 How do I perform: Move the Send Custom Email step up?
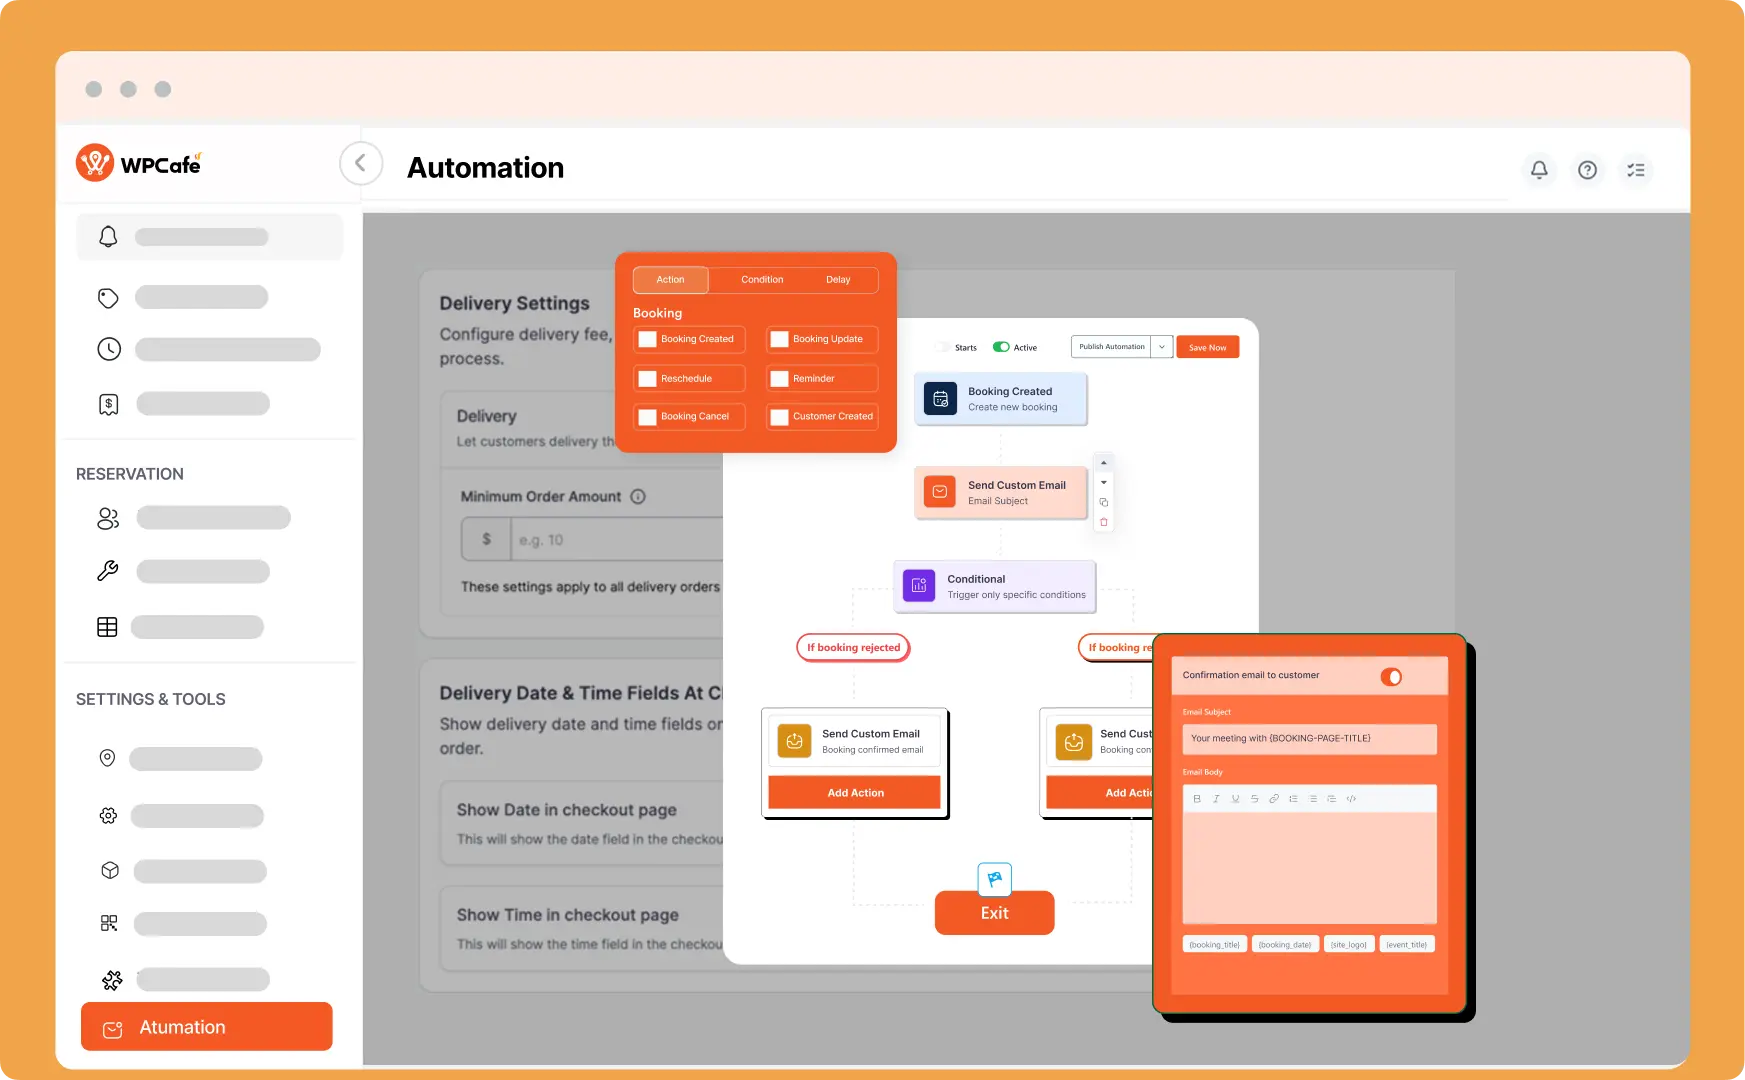click(1104, 463)
